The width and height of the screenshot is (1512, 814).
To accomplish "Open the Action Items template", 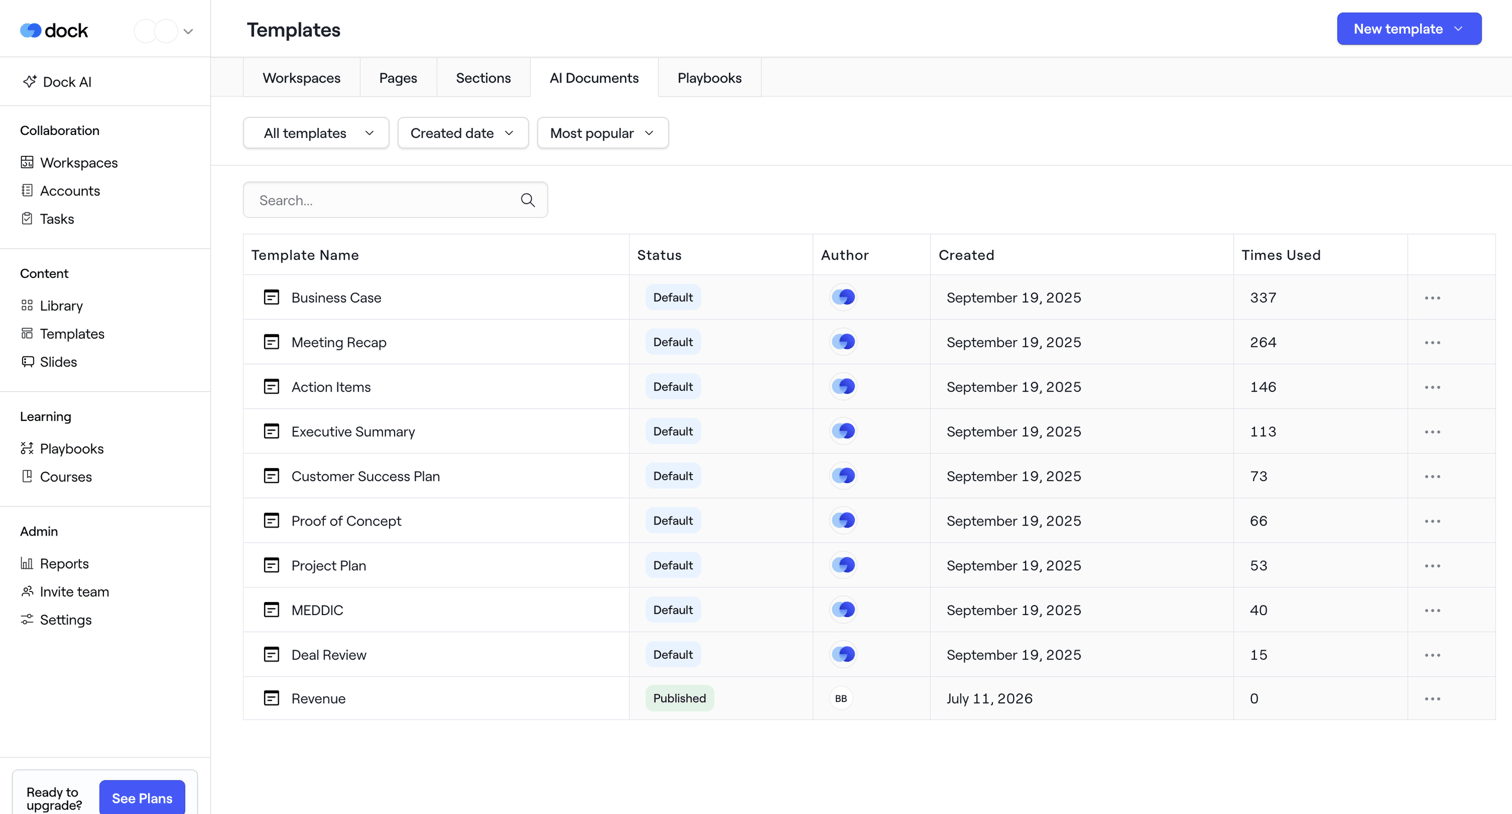I will pos(331,387).
